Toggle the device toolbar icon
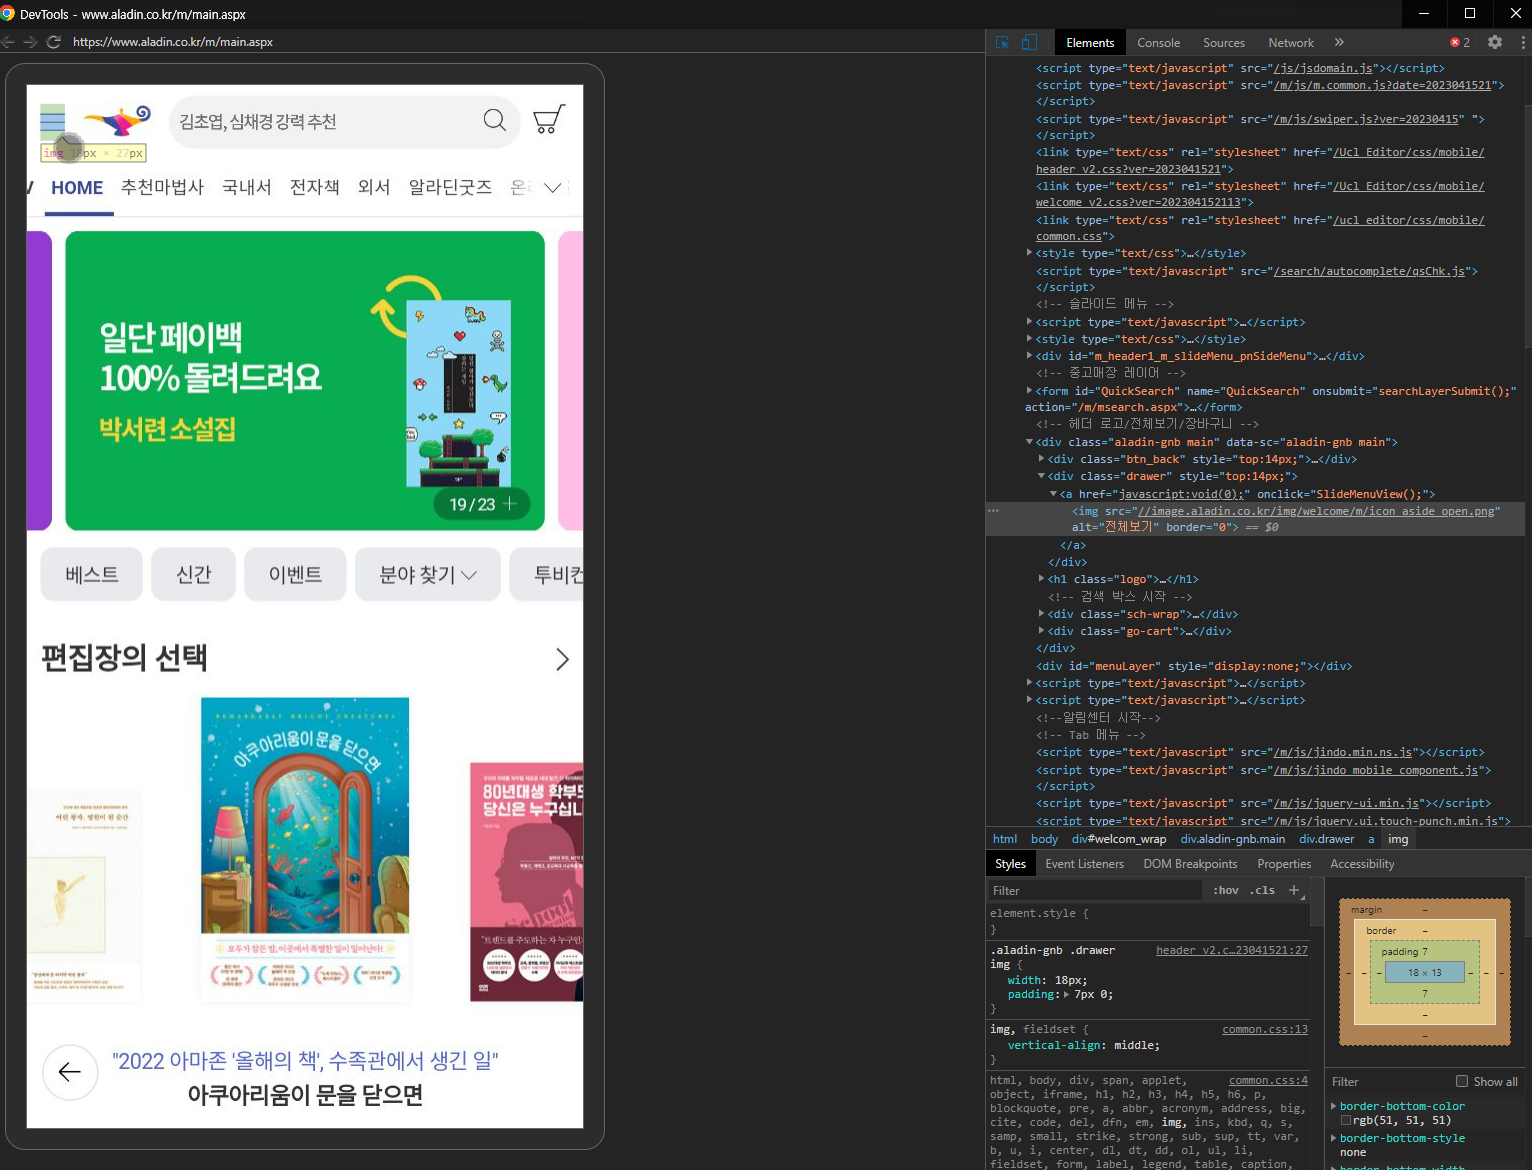Screen dimensions: 1532x1170 point(1029,42)
